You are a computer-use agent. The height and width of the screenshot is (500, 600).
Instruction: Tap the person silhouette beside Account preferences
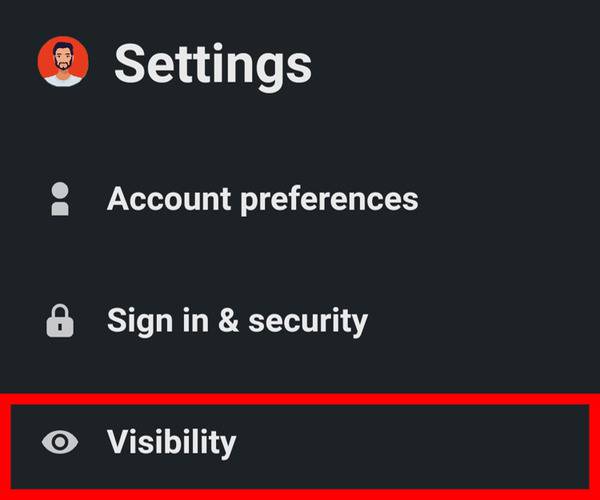pos(60,199)
